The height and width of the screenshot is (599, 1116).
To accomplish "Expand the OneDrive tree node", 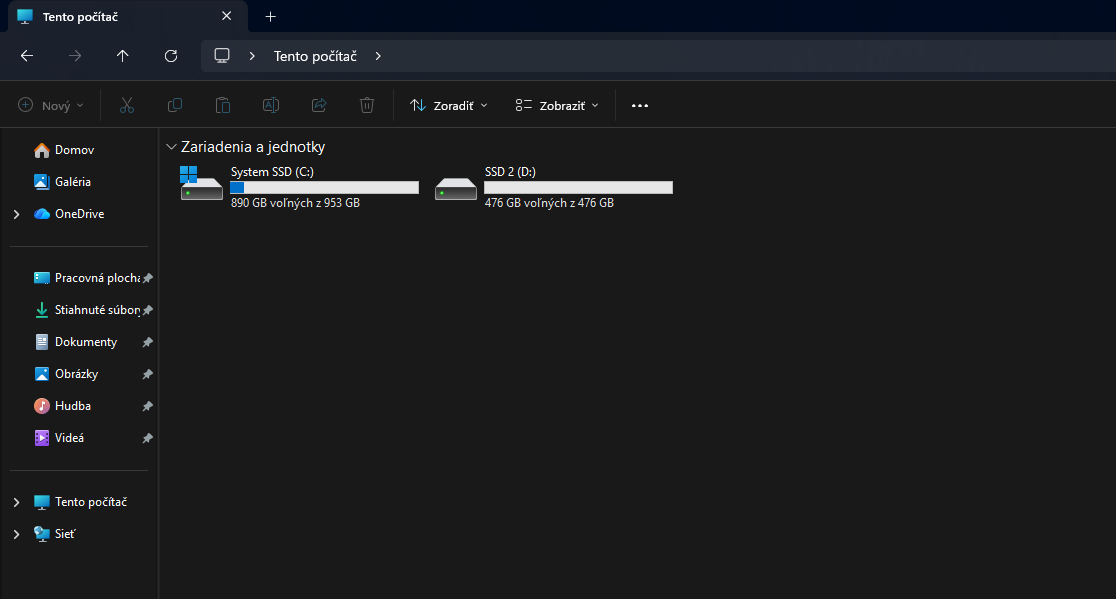I will 16,214.
